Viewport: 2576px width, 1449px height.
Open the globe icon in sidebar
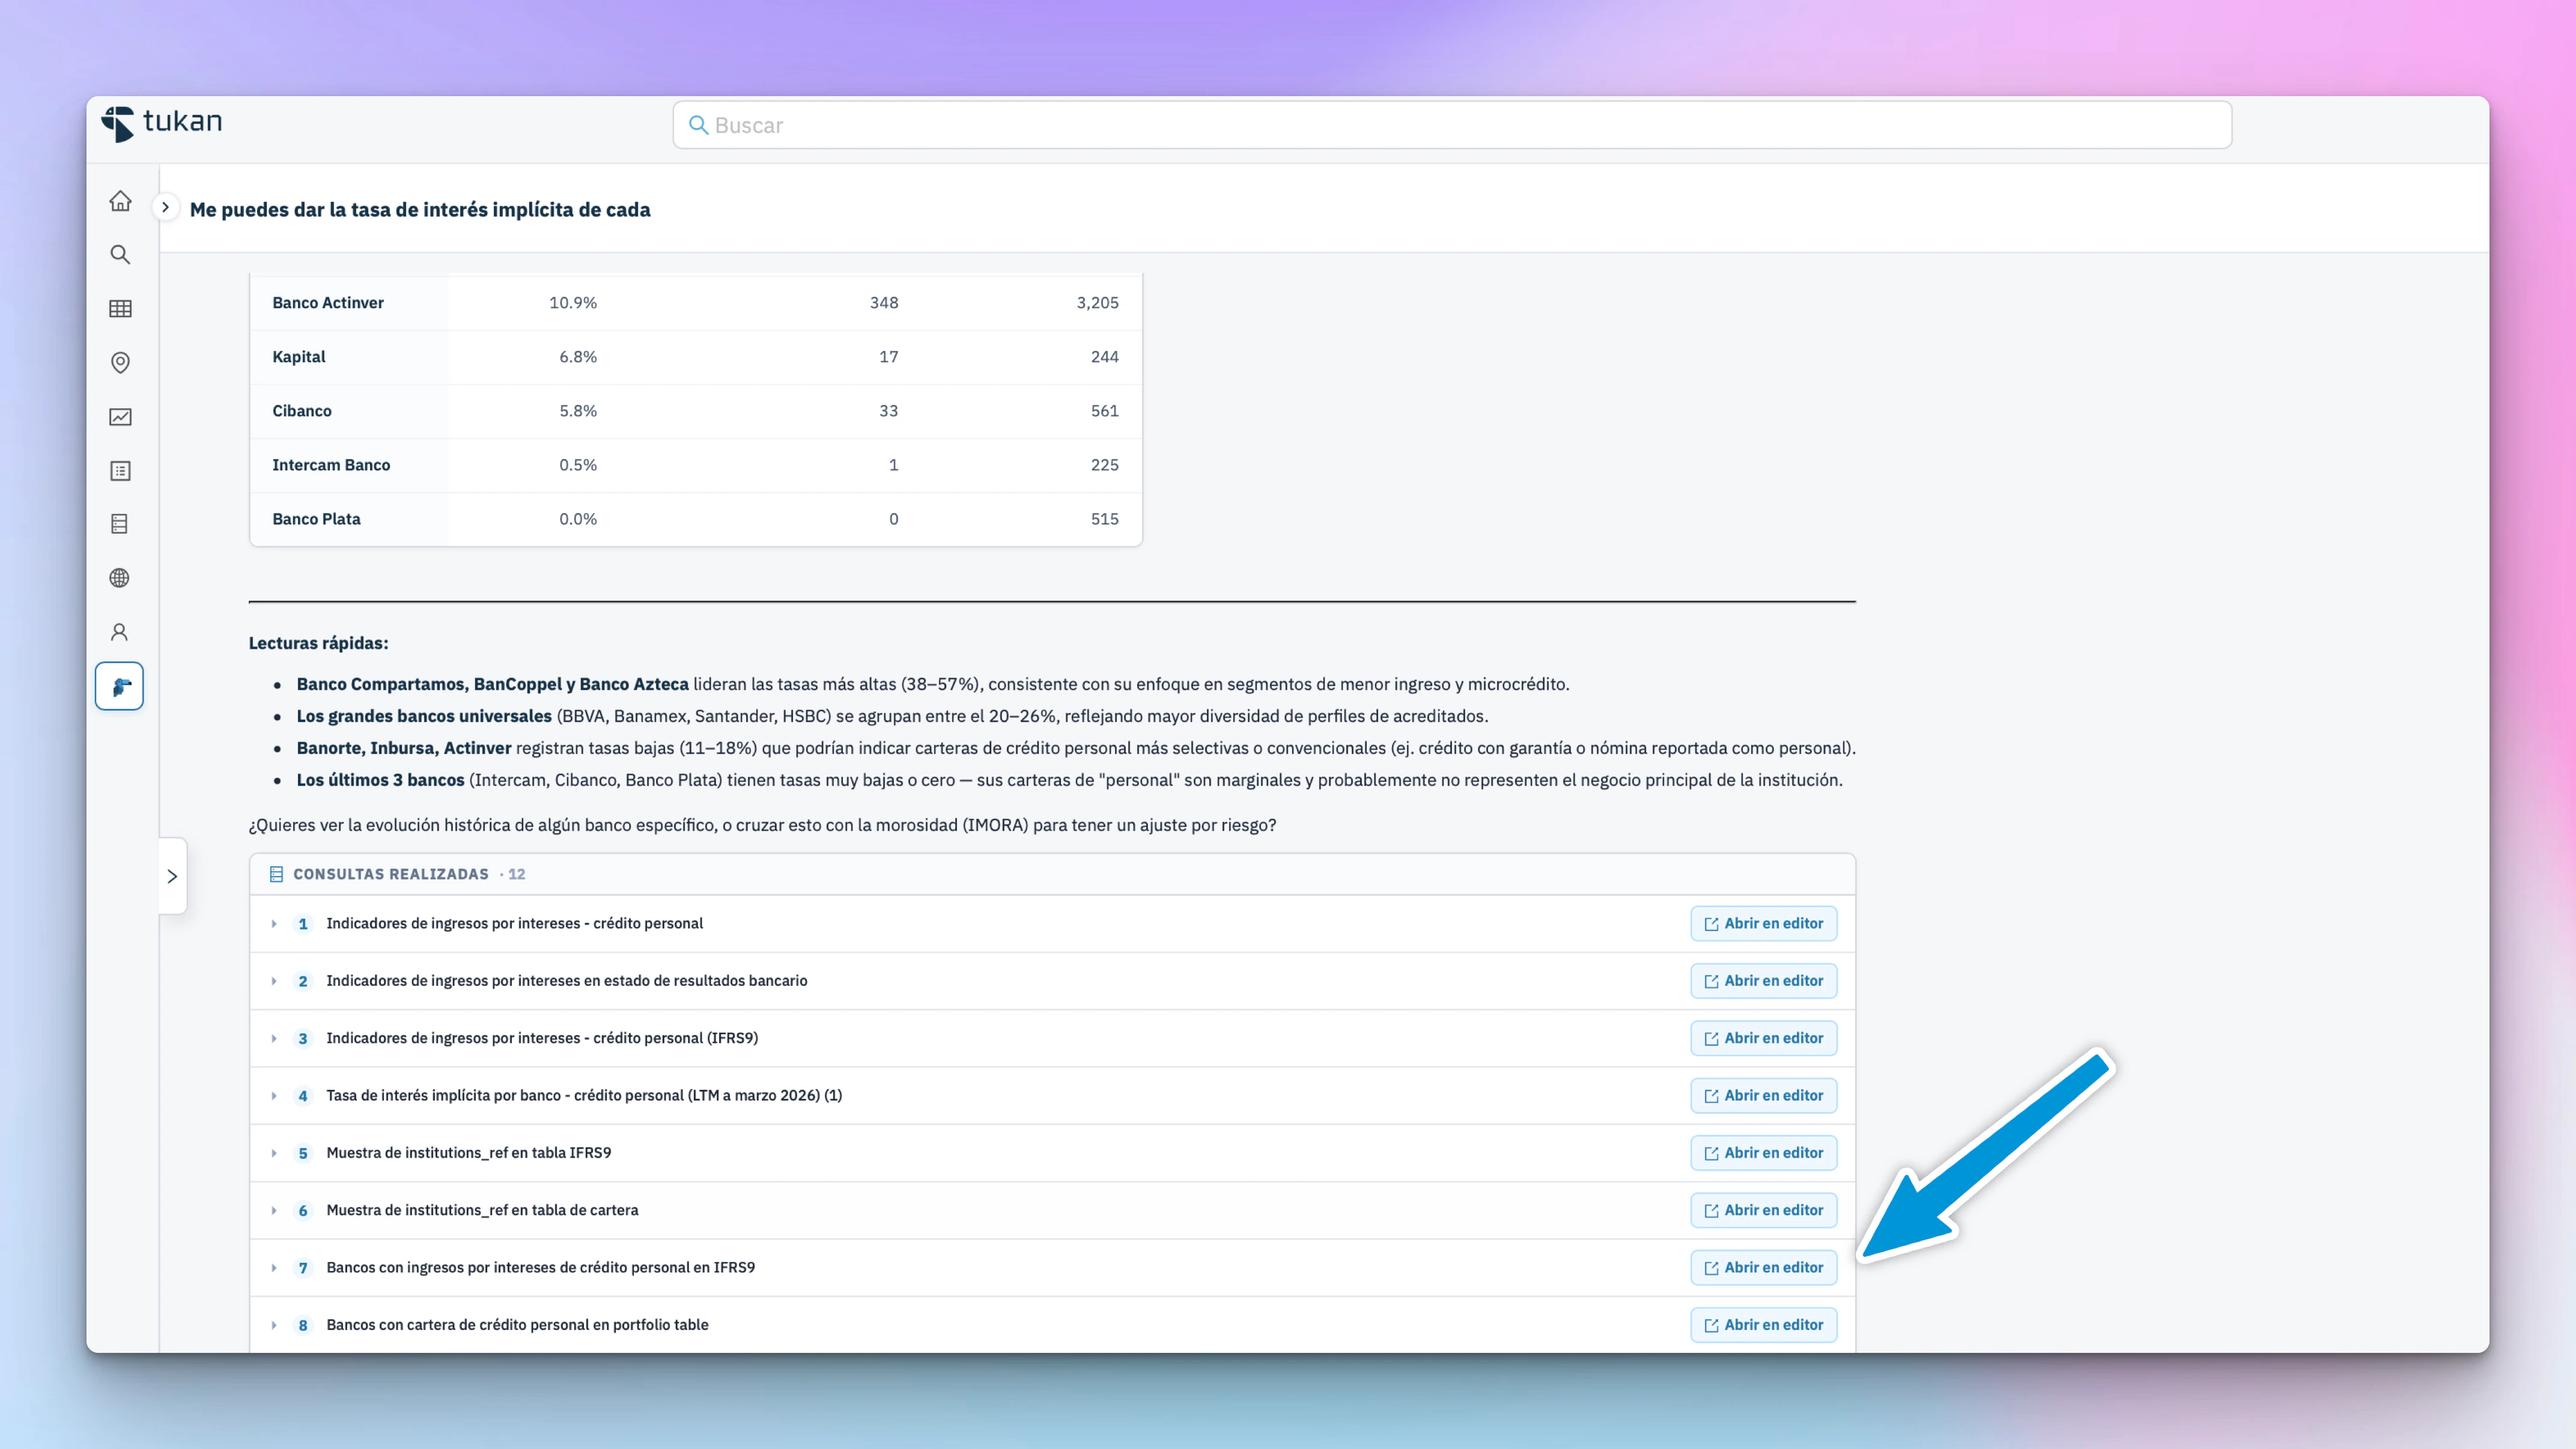[120, 578]
